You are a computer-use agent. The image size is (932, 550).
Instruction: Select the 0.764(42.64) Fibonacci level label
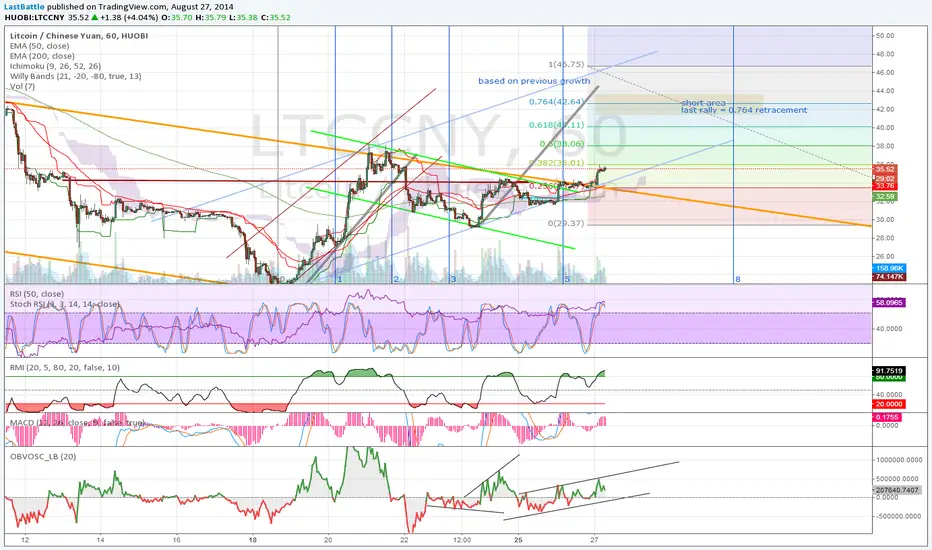556,102
